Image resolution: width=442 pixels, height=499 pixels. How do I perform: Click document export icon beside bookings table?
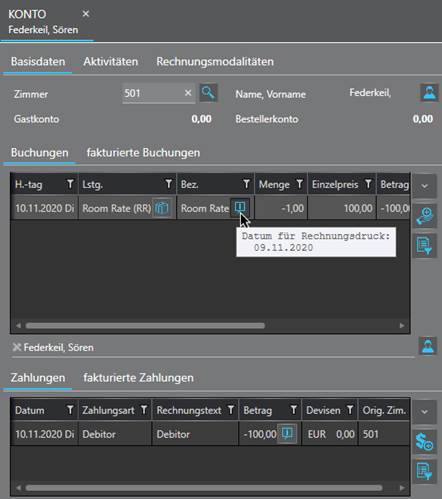(x=425, y=246)
